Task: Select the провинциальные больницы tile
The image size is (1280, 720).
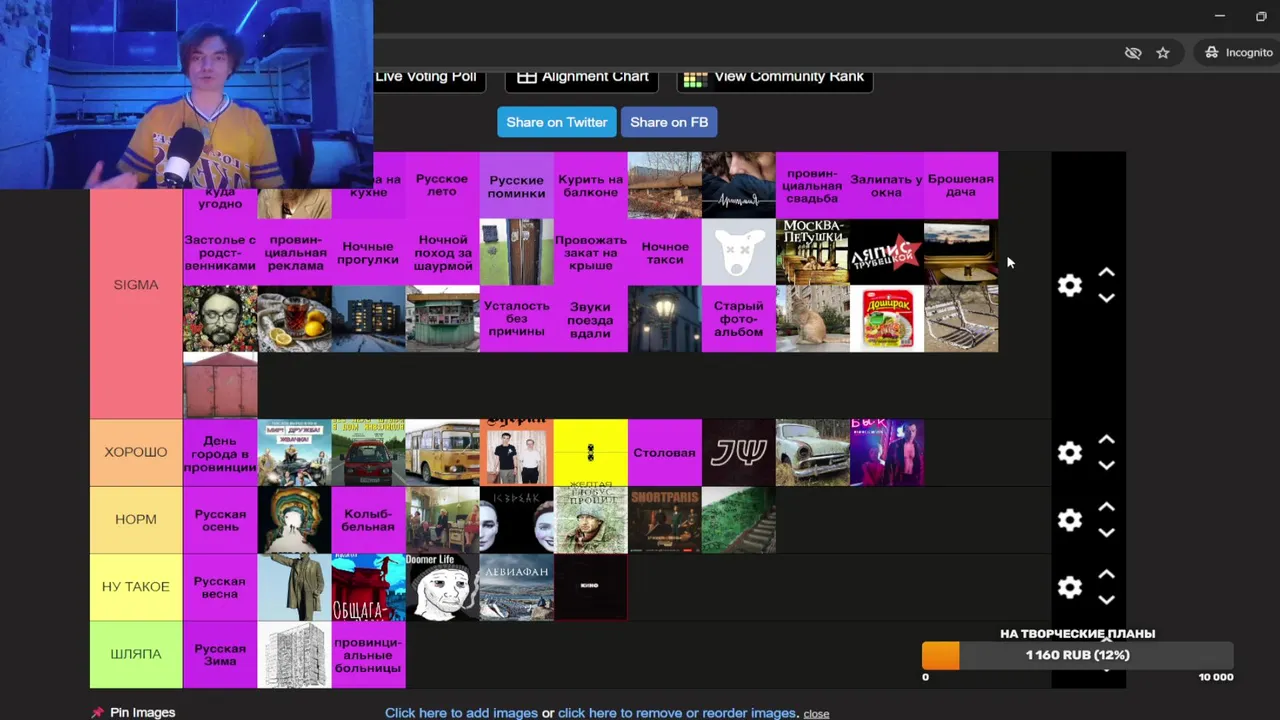Action: coord(368,654)
